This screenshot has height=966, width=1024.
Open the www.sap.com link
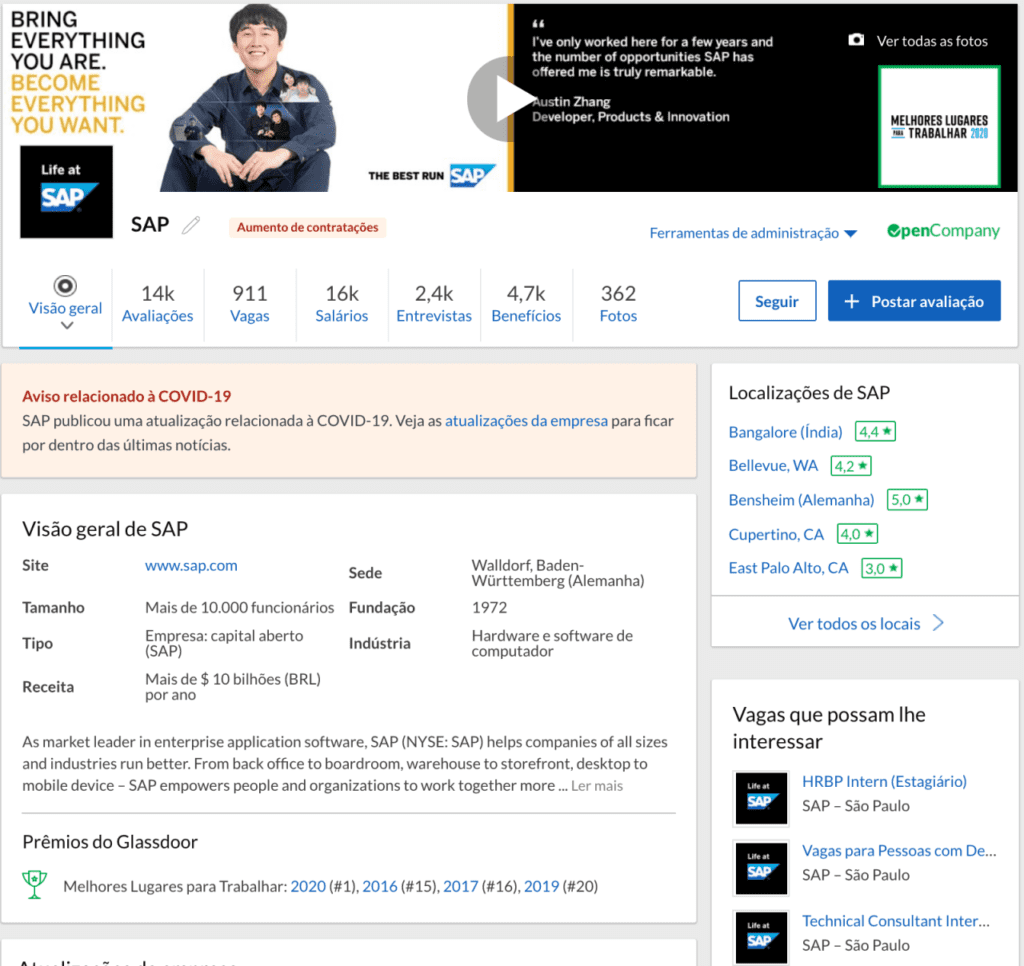191,565
